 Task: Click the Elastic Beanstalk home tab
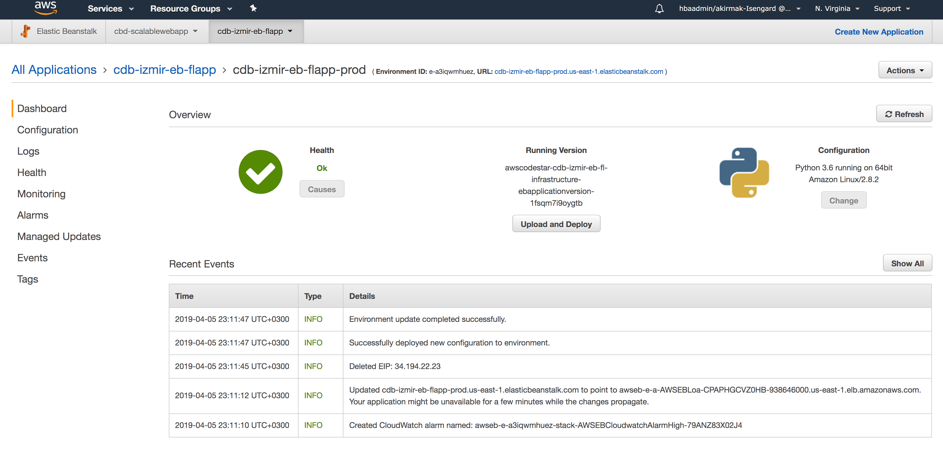(59, 32)
